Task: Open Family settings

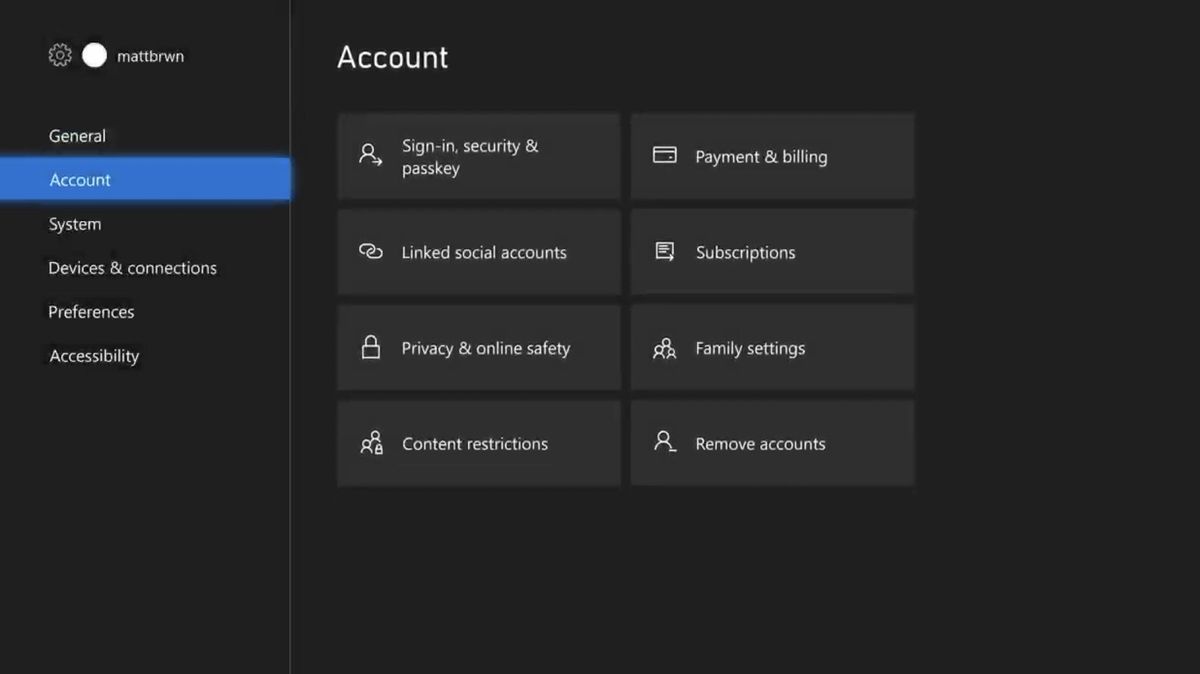Action: coord(772,347)
